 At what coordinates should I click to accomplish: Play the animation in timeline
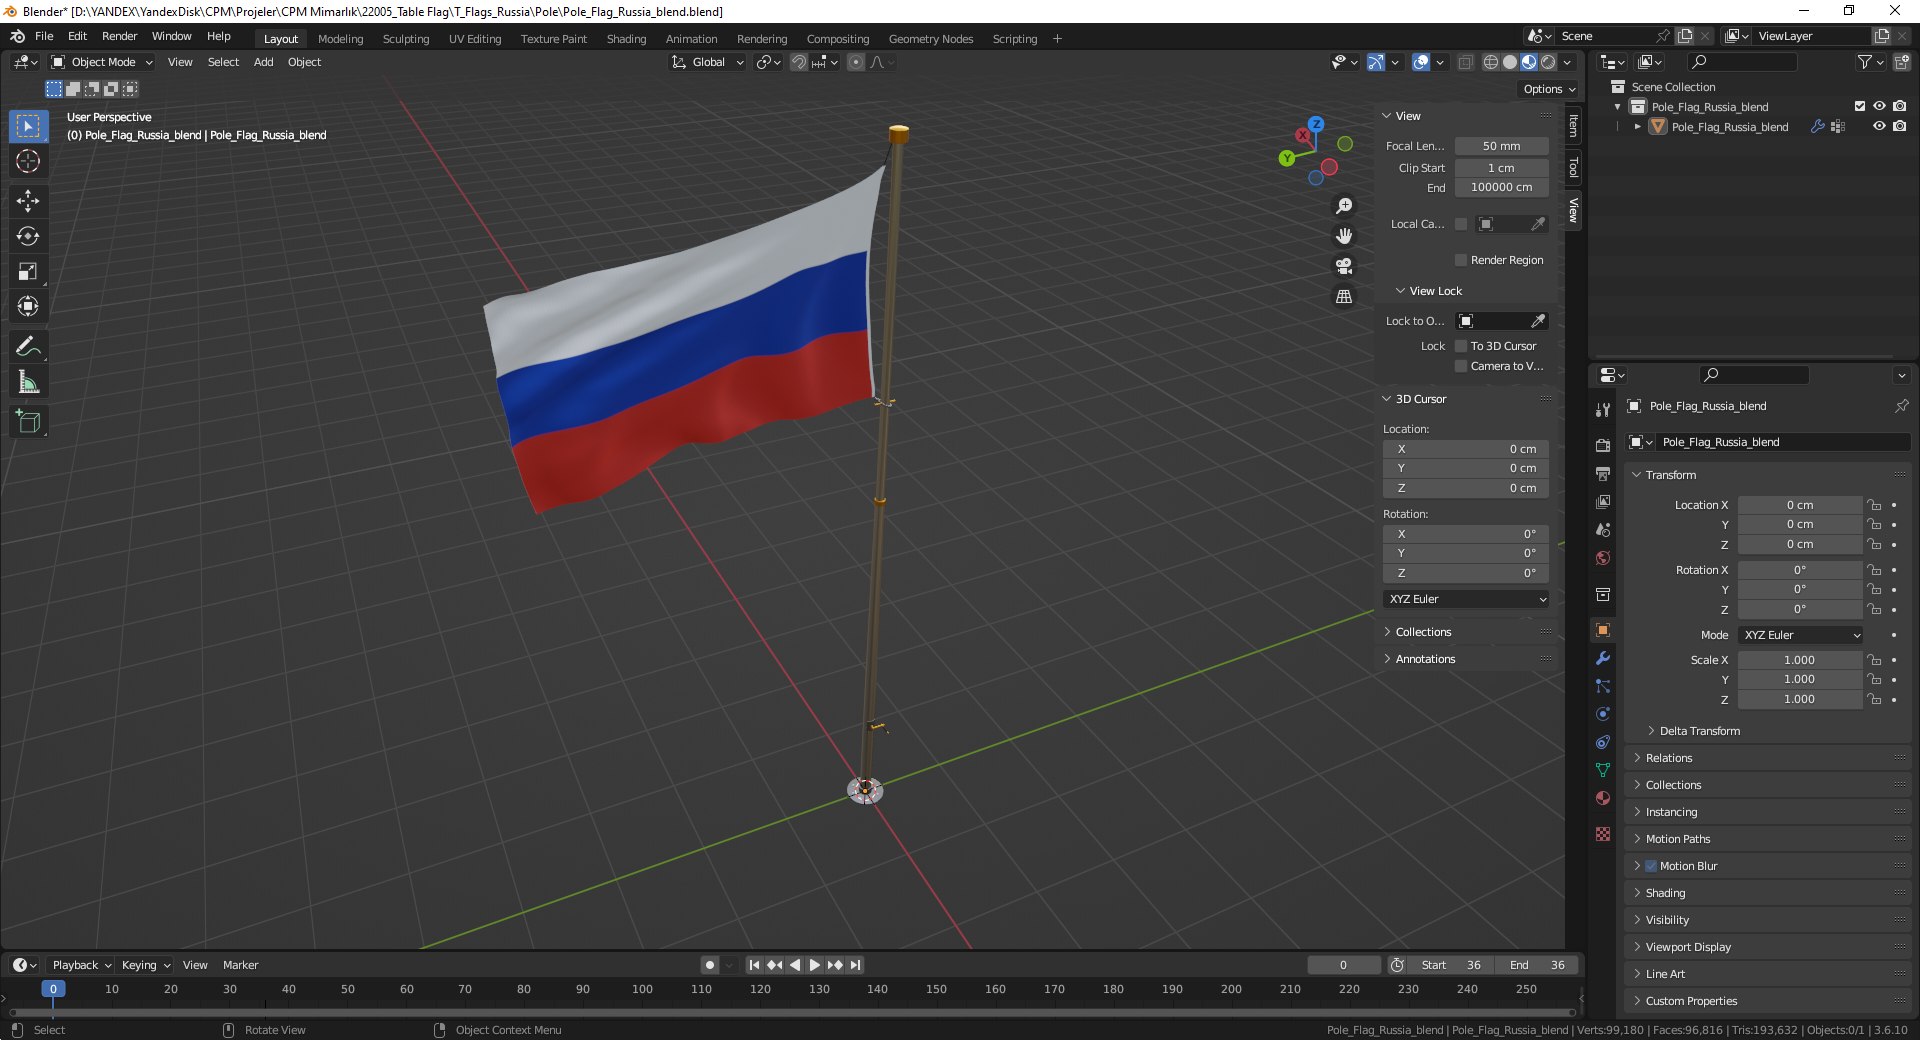[x=814, y=965]
